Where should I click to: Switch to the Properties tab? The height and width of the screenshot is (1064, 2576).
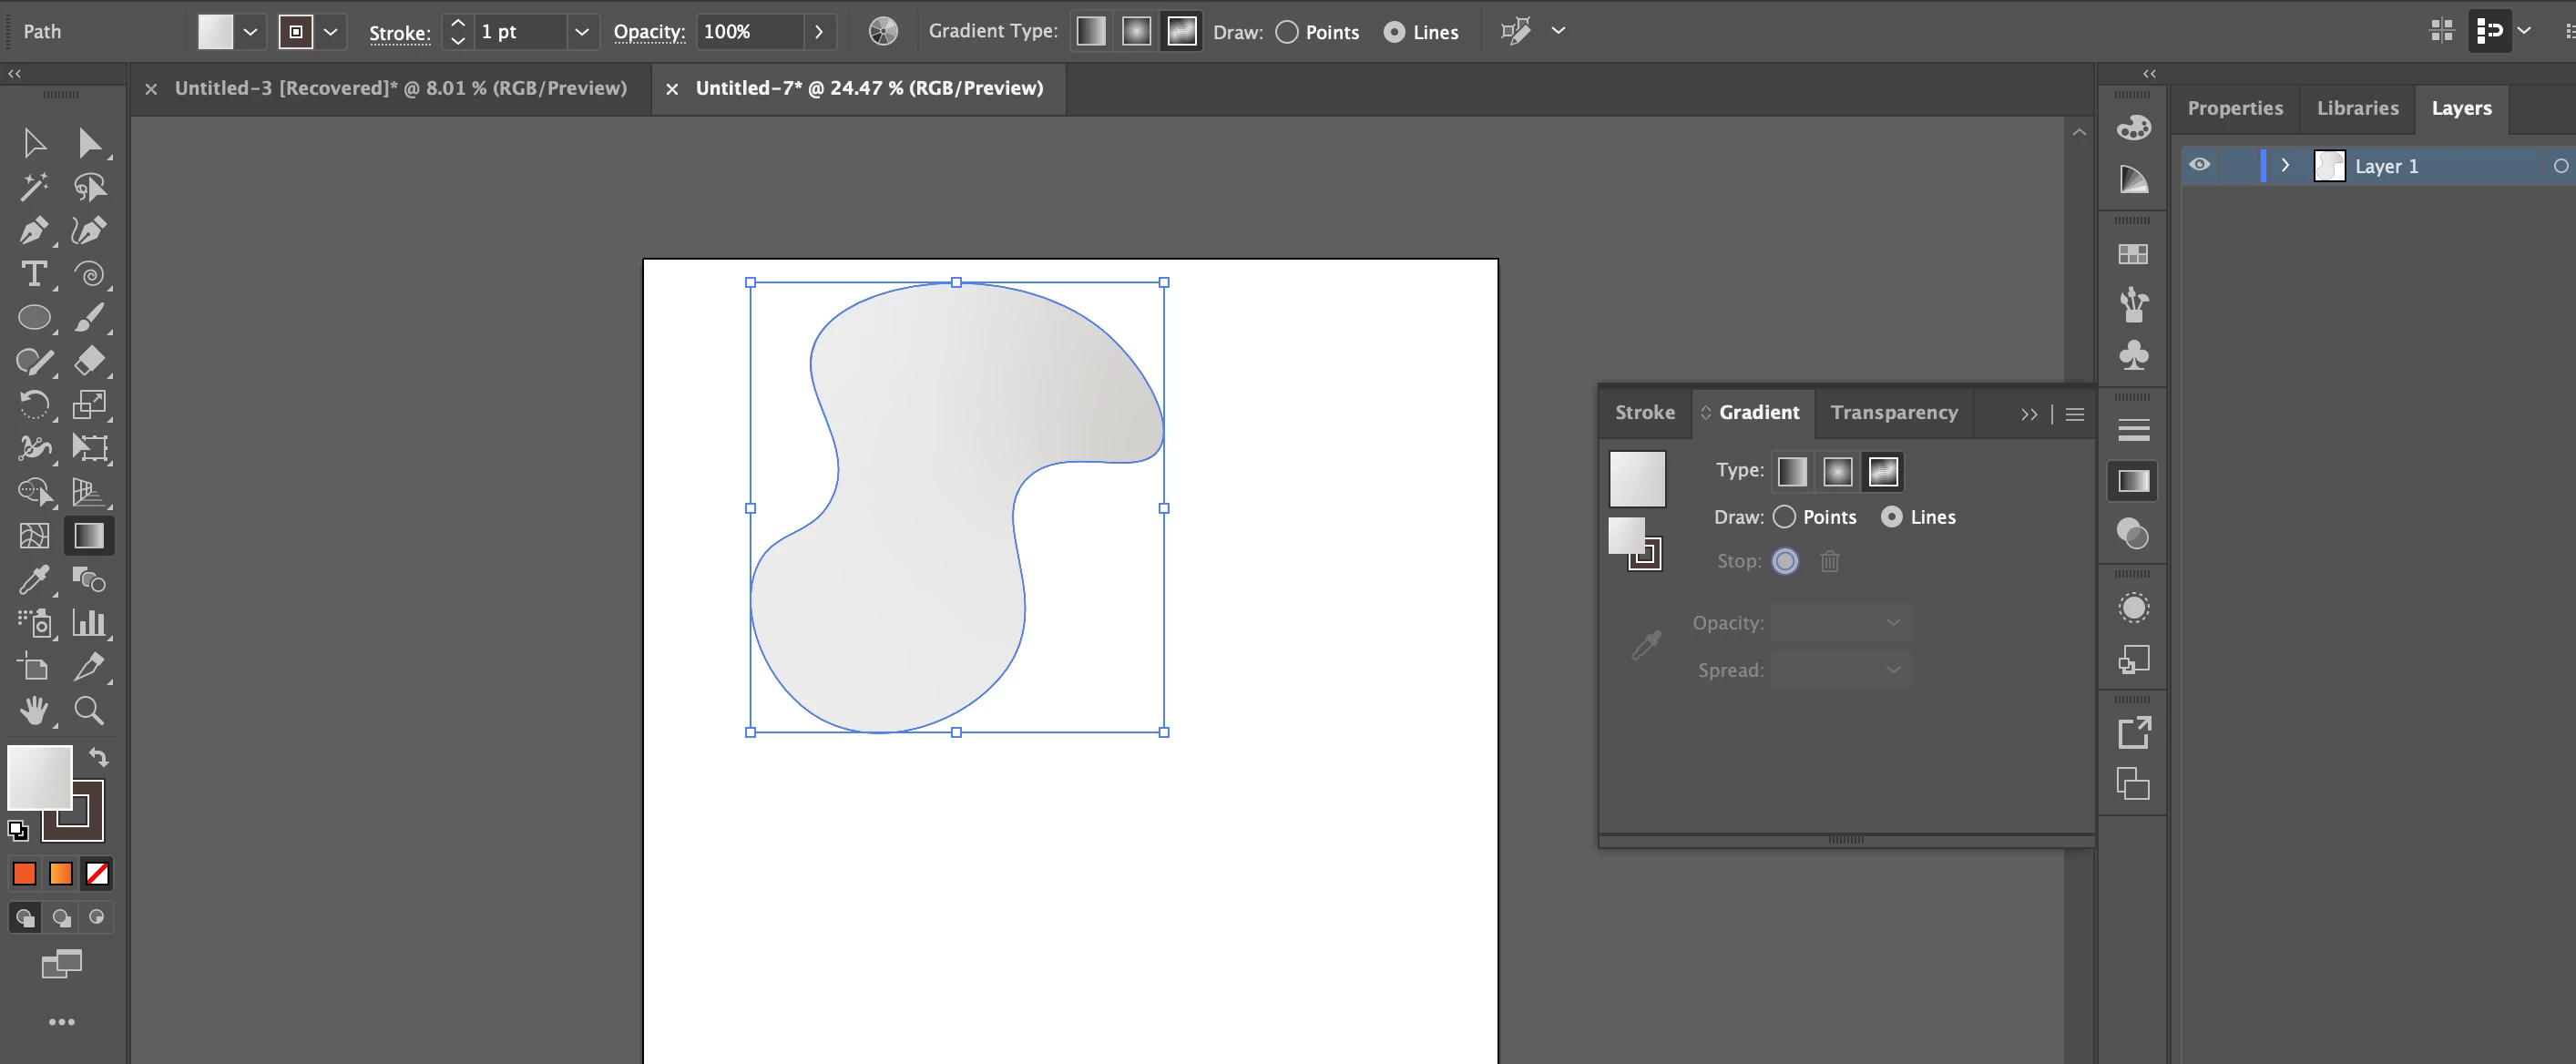click(2234, 108)
